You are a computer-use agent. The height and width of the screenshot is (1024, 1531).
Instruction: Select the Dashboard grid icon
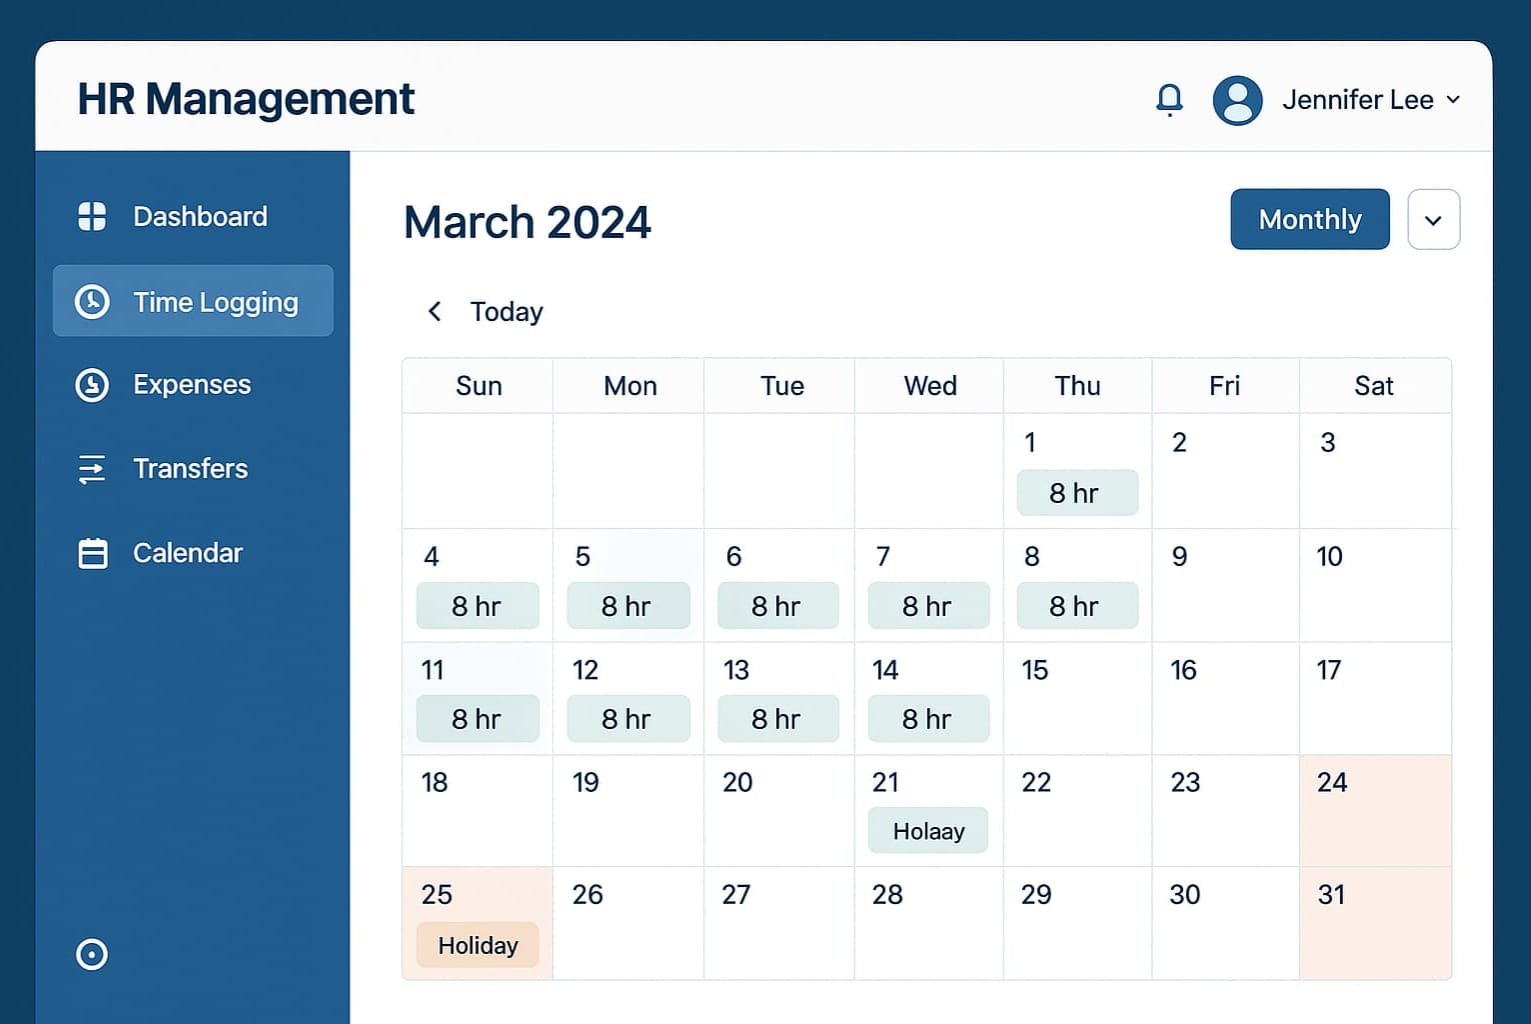coord(92,216)
